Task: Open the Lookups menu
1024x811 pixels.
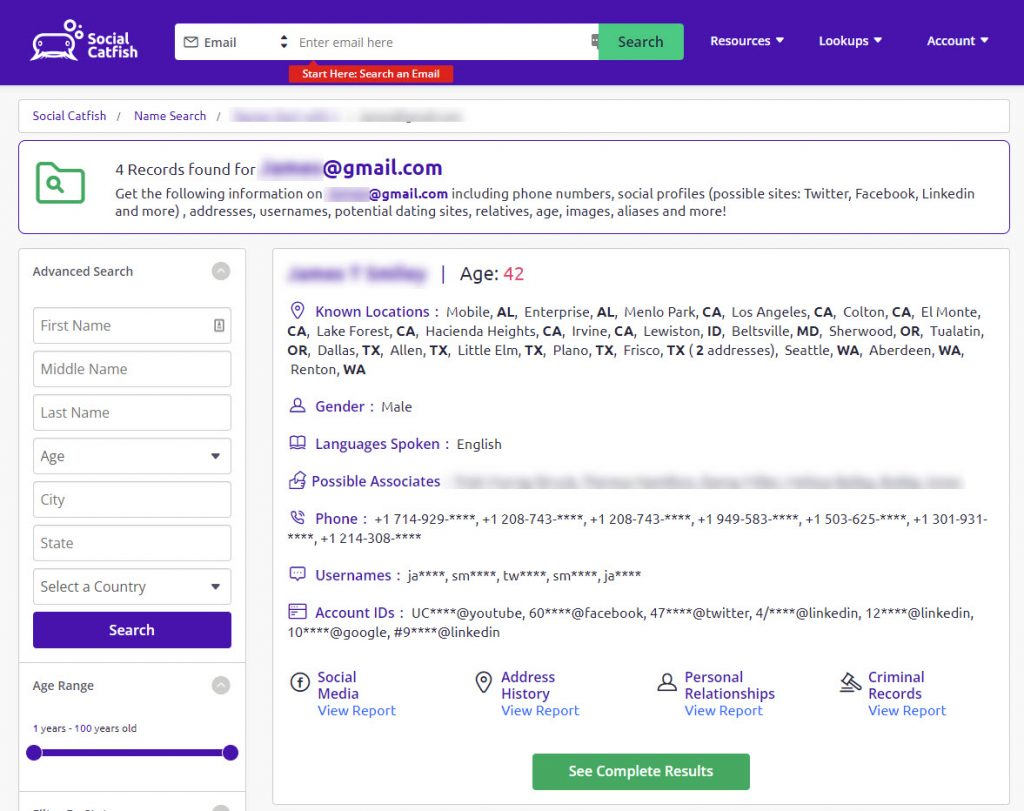Action: click(x=850, y=40)
